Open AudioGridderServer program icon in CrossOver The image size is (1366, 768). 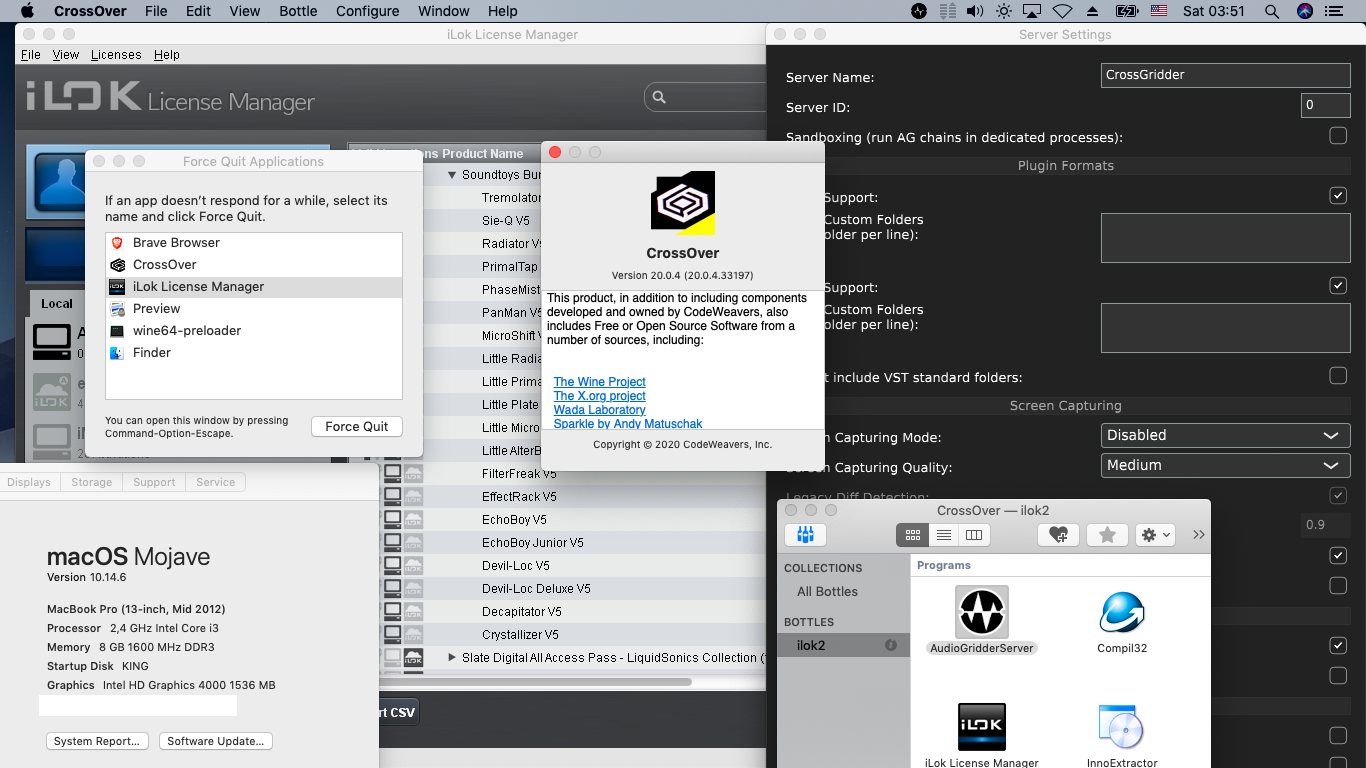pyautogui.click(x=982, y=612)
